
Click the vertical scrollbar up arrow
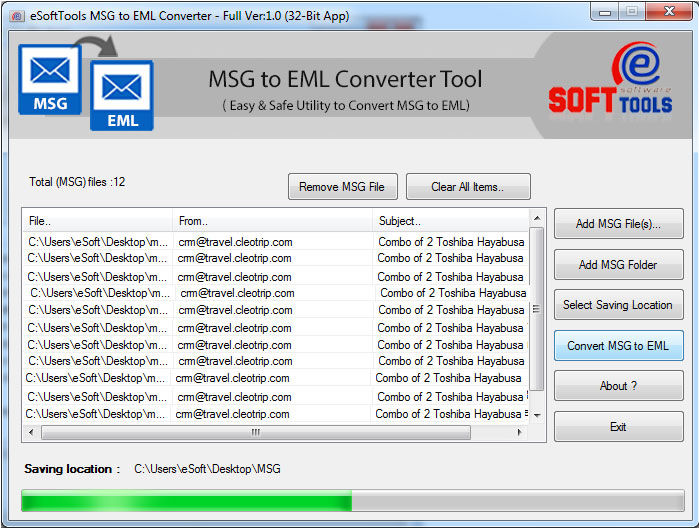(x=537, y=218)
